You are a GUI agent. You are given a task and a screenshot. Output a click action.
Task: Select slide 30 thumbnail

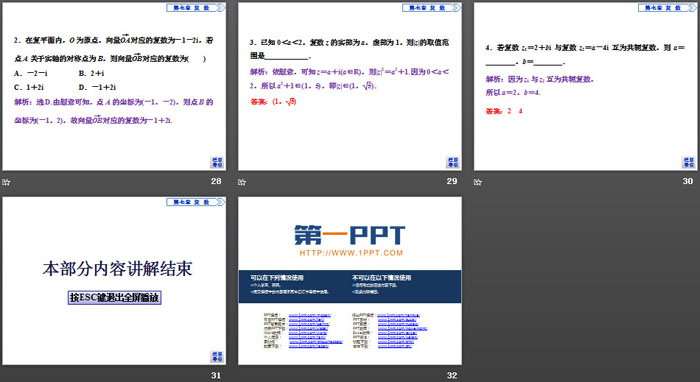pos(585,87)
